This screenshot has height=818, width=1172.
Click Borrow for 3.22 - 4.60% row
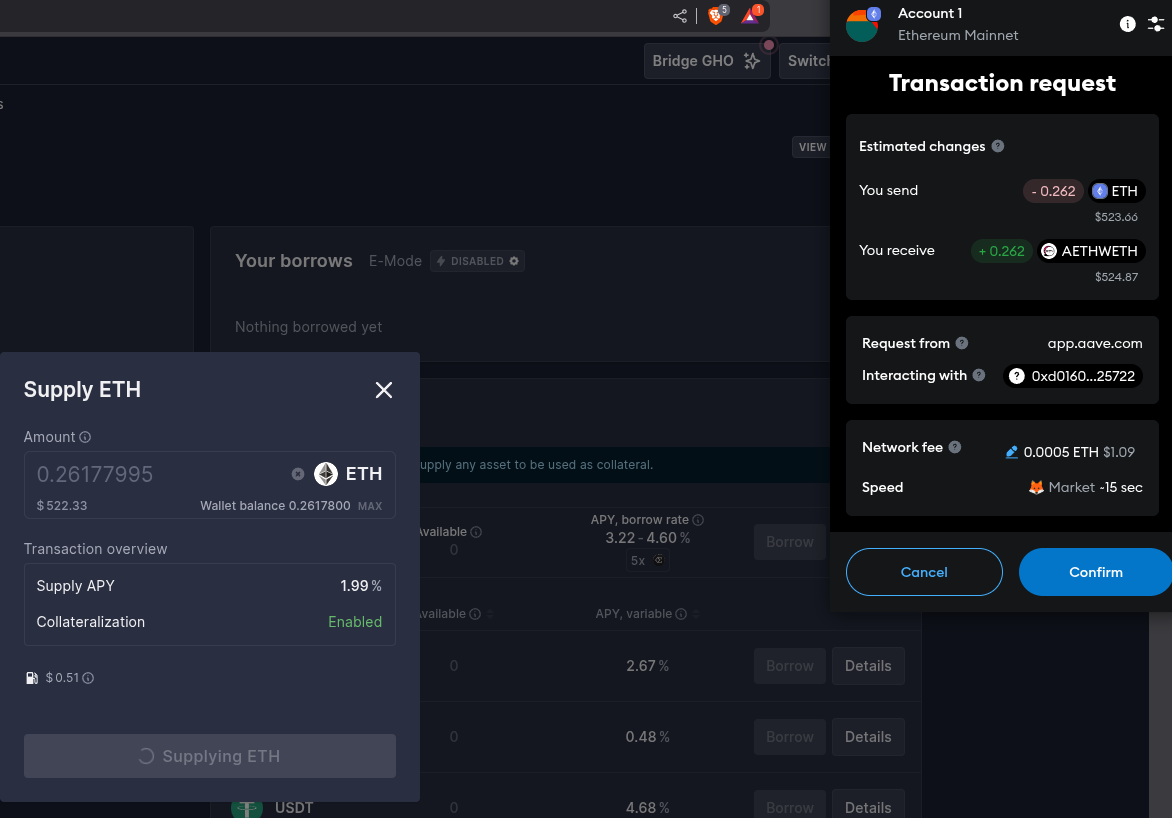[x=789, y=542]
